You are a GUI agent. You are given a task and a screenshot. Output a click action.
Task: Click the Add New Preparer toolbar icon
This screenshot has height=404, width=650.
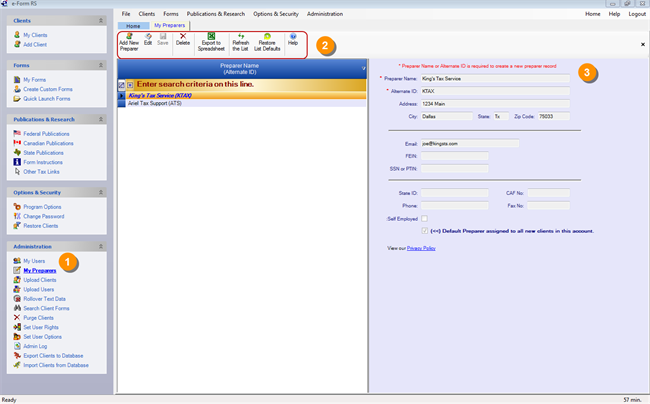tap(129, 40)
